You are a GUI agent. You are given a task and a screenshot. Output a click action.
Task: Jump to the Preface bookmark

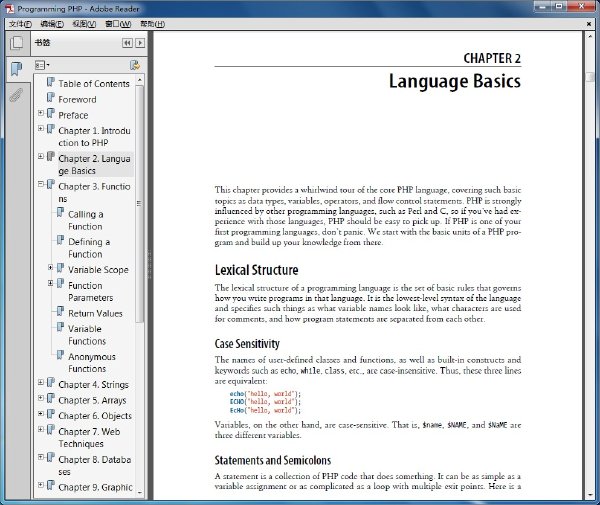(73, 115)
